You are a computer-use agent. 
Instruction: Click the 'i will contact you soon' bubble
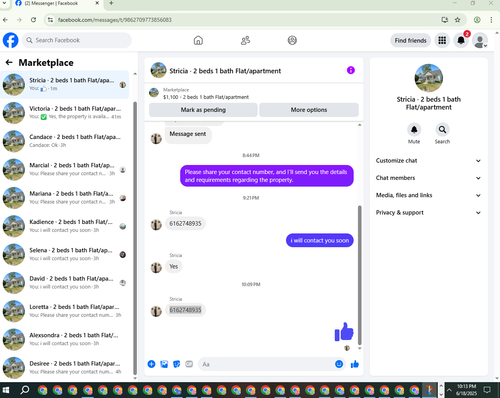(320, 240)
